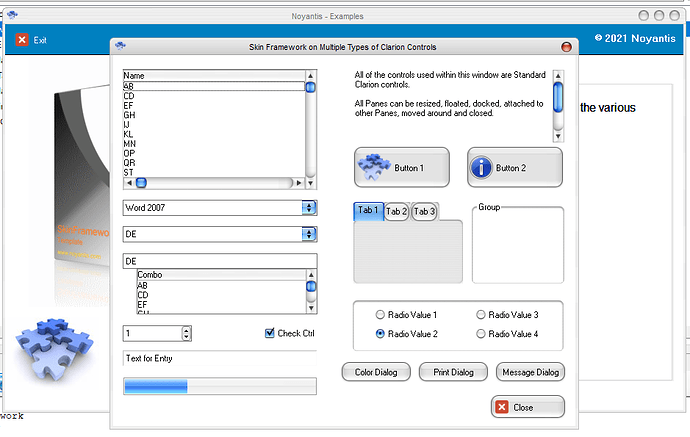Click the Close button at dialog bottom
The image size is (690, 437).
click(528, 407)
